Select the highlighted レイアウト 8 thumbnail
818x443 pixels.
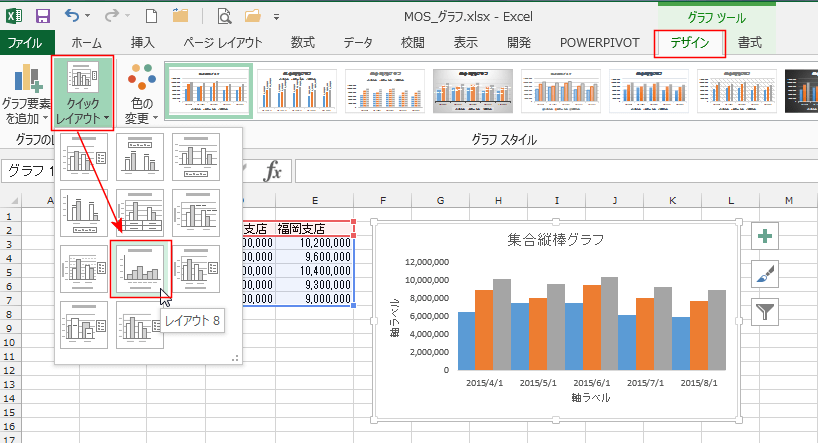pos(140,267)
